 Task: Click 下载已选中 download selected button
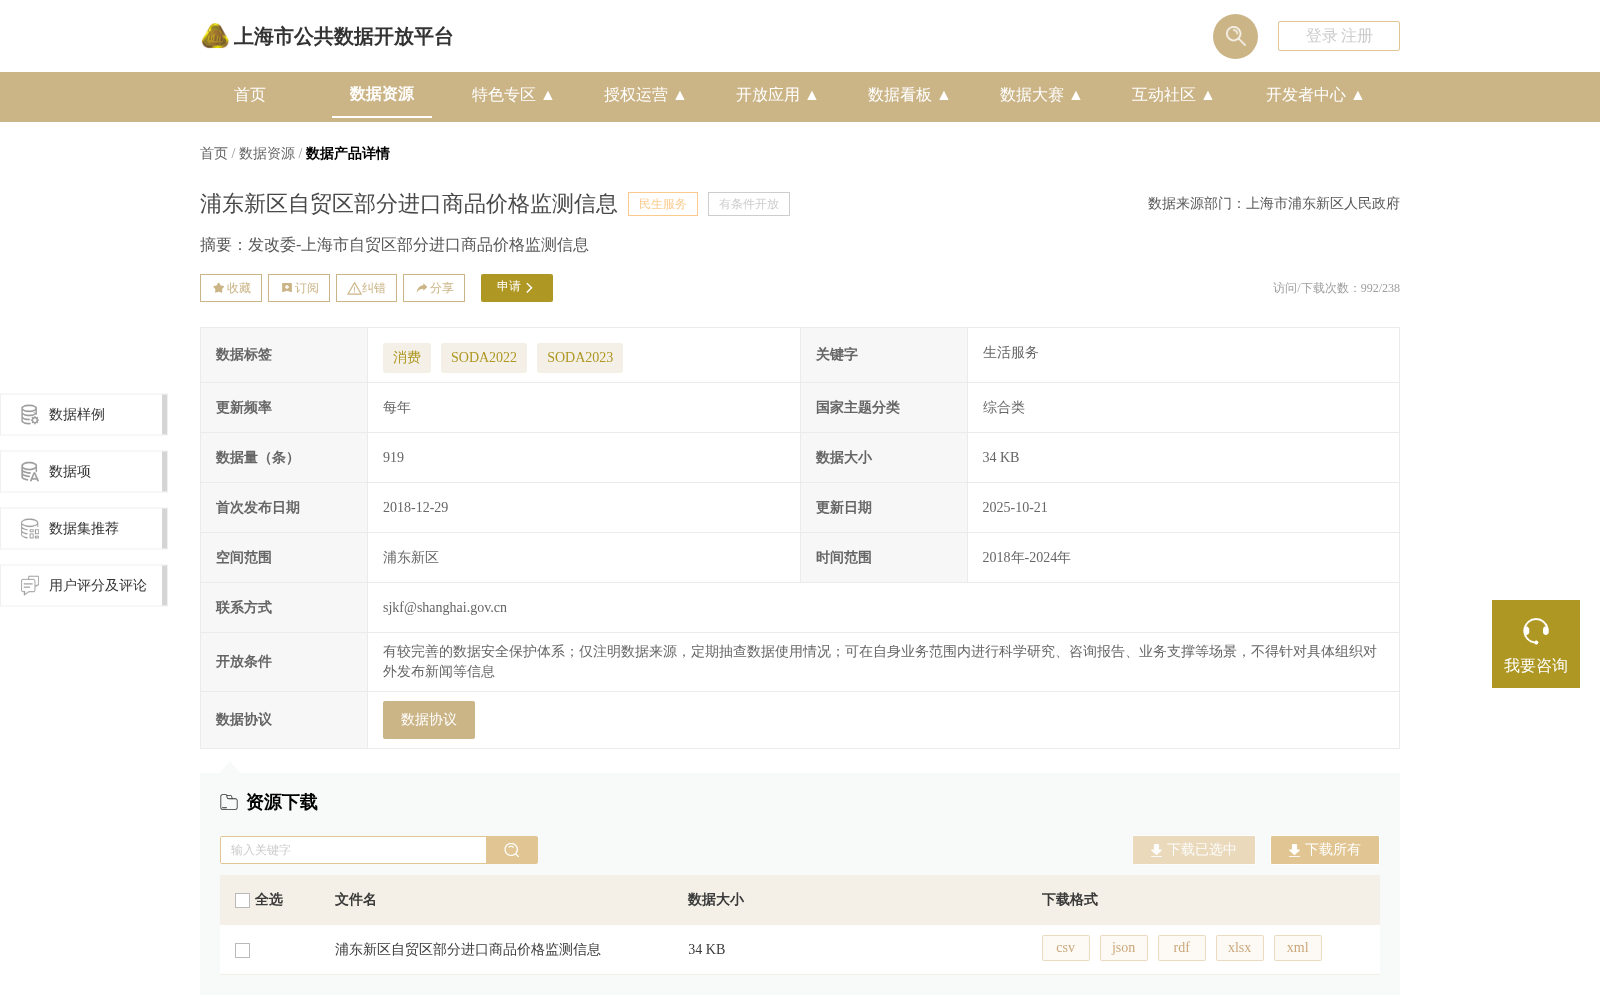pyautogui.click(x=1194, y=850)
